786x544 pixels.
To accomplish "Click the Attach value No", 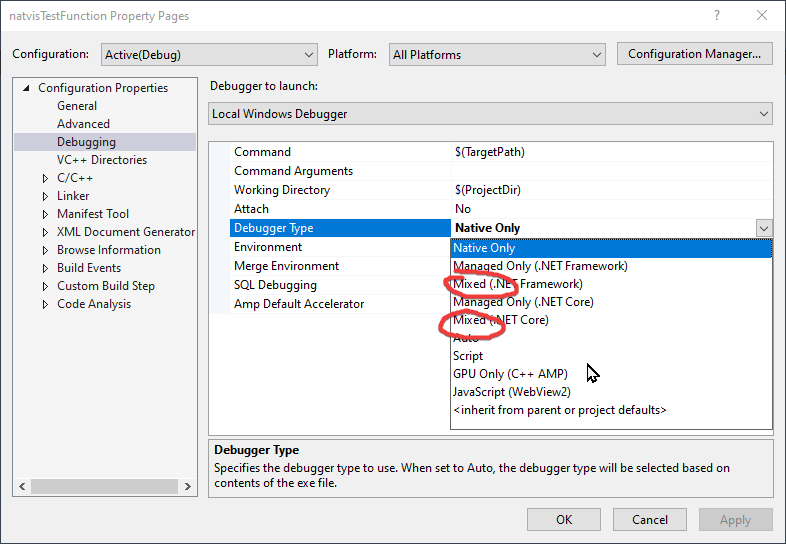I will click(x=463, y=209).
